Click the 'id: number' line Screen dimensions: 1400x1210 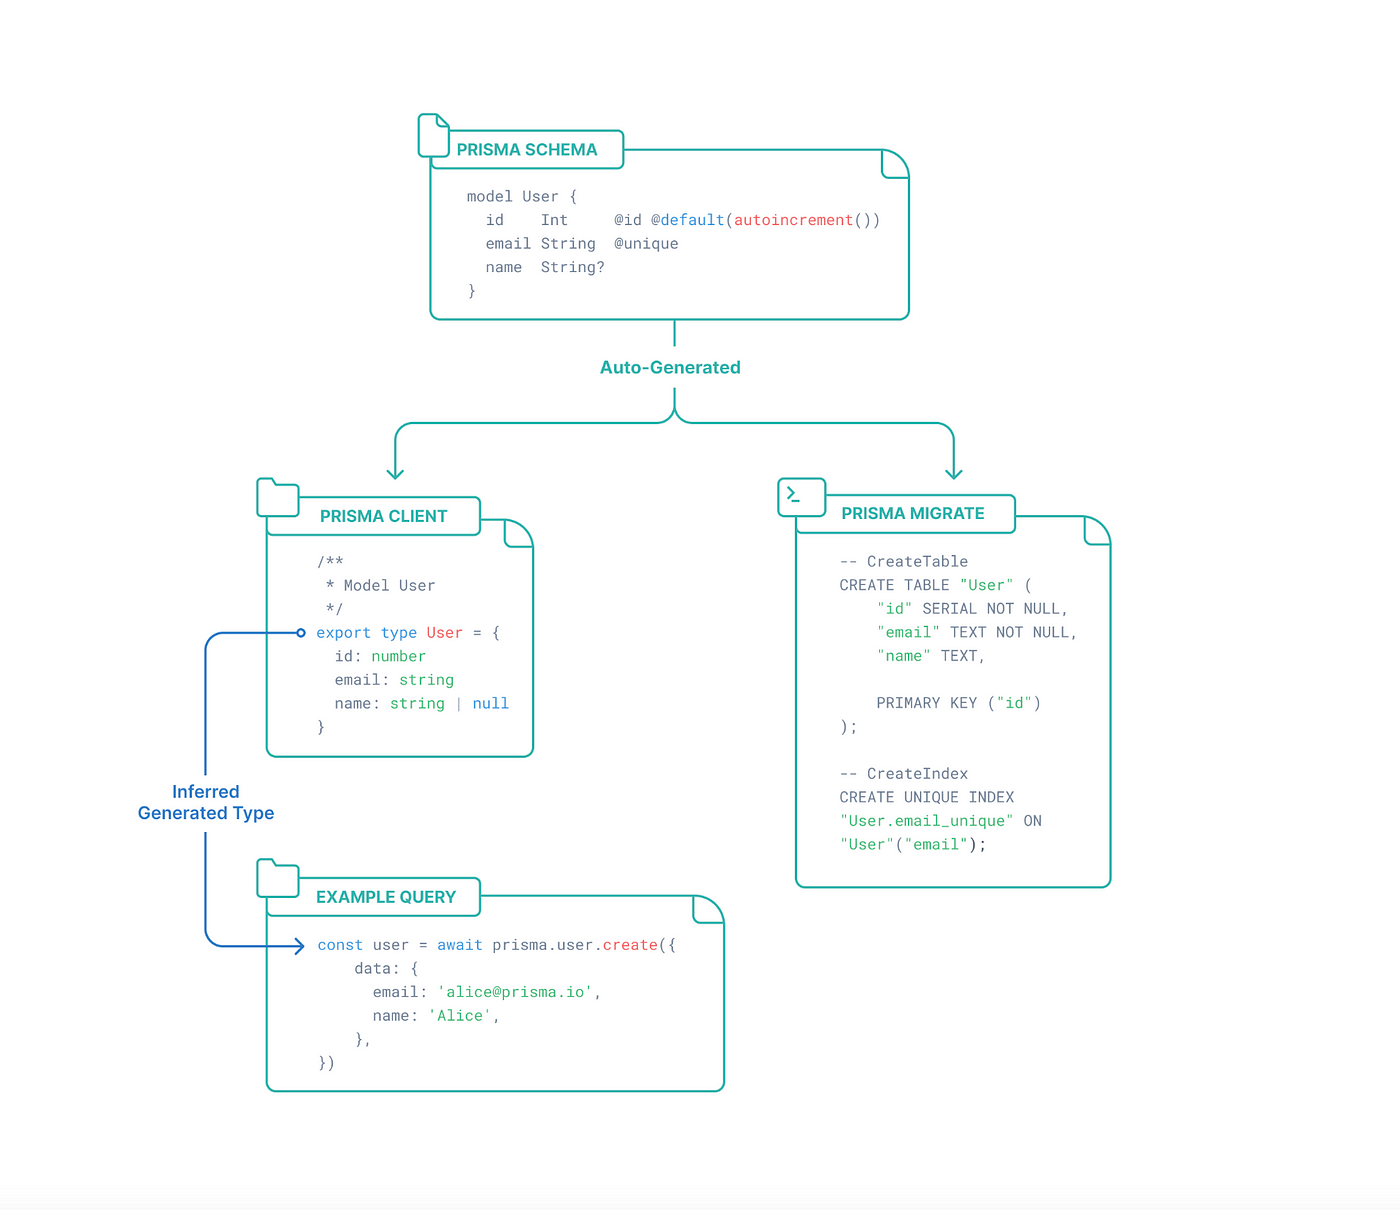(x=380, y=656)
